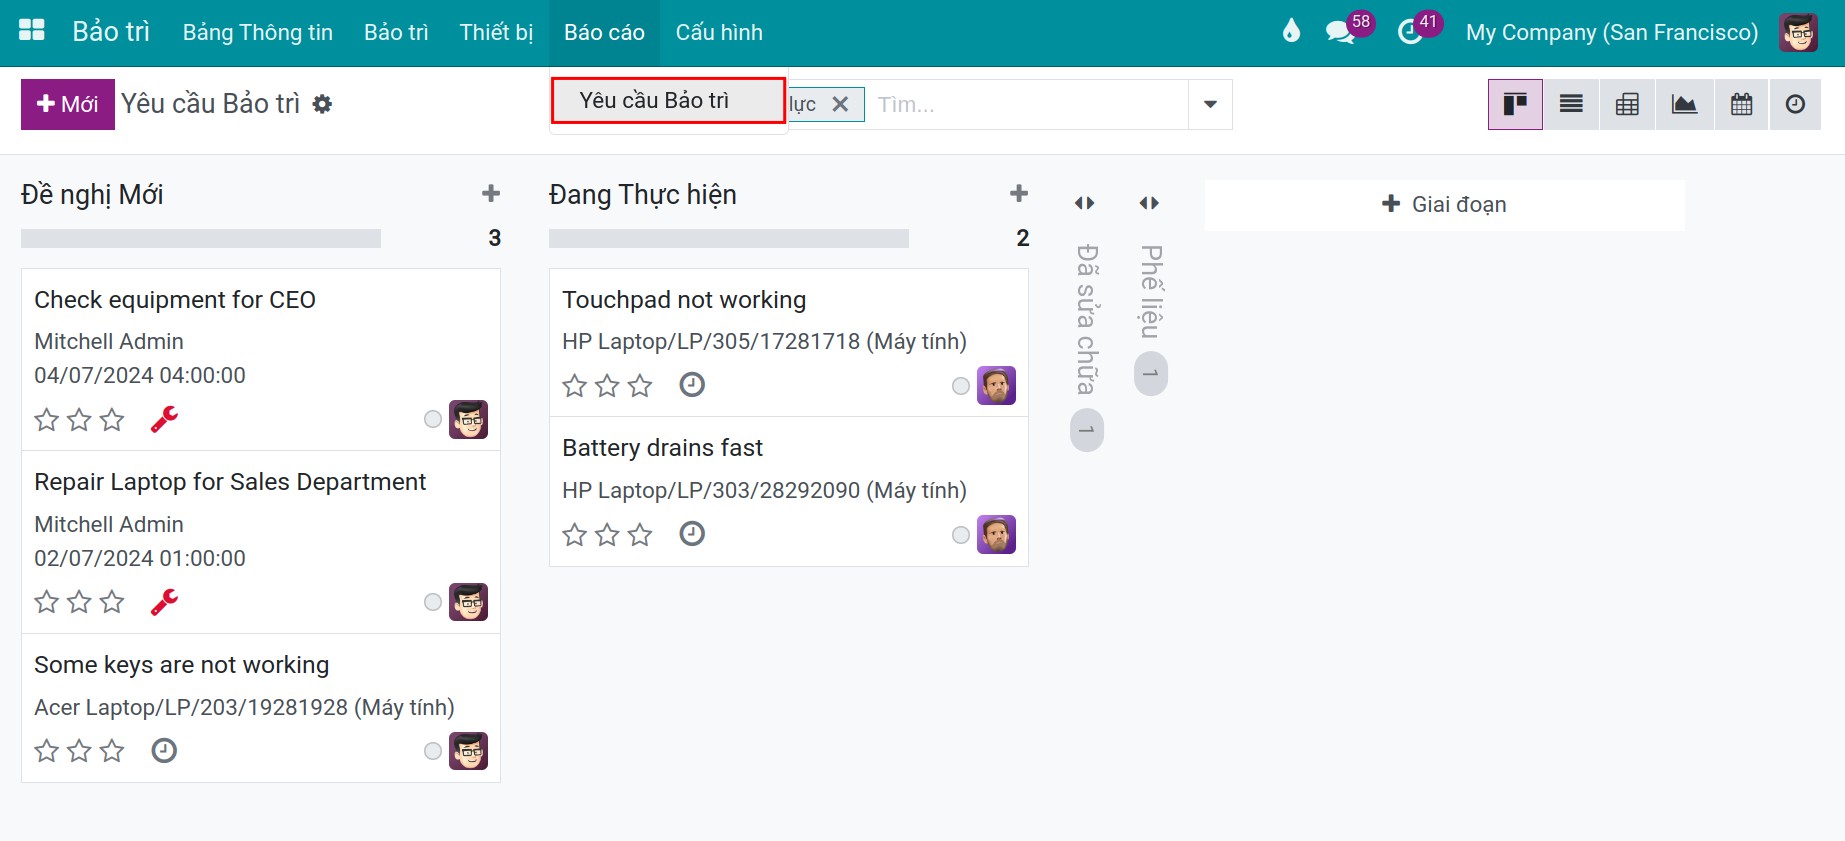
Task: Add a new Giai đoạn stage
Action: coord(1444,204)
